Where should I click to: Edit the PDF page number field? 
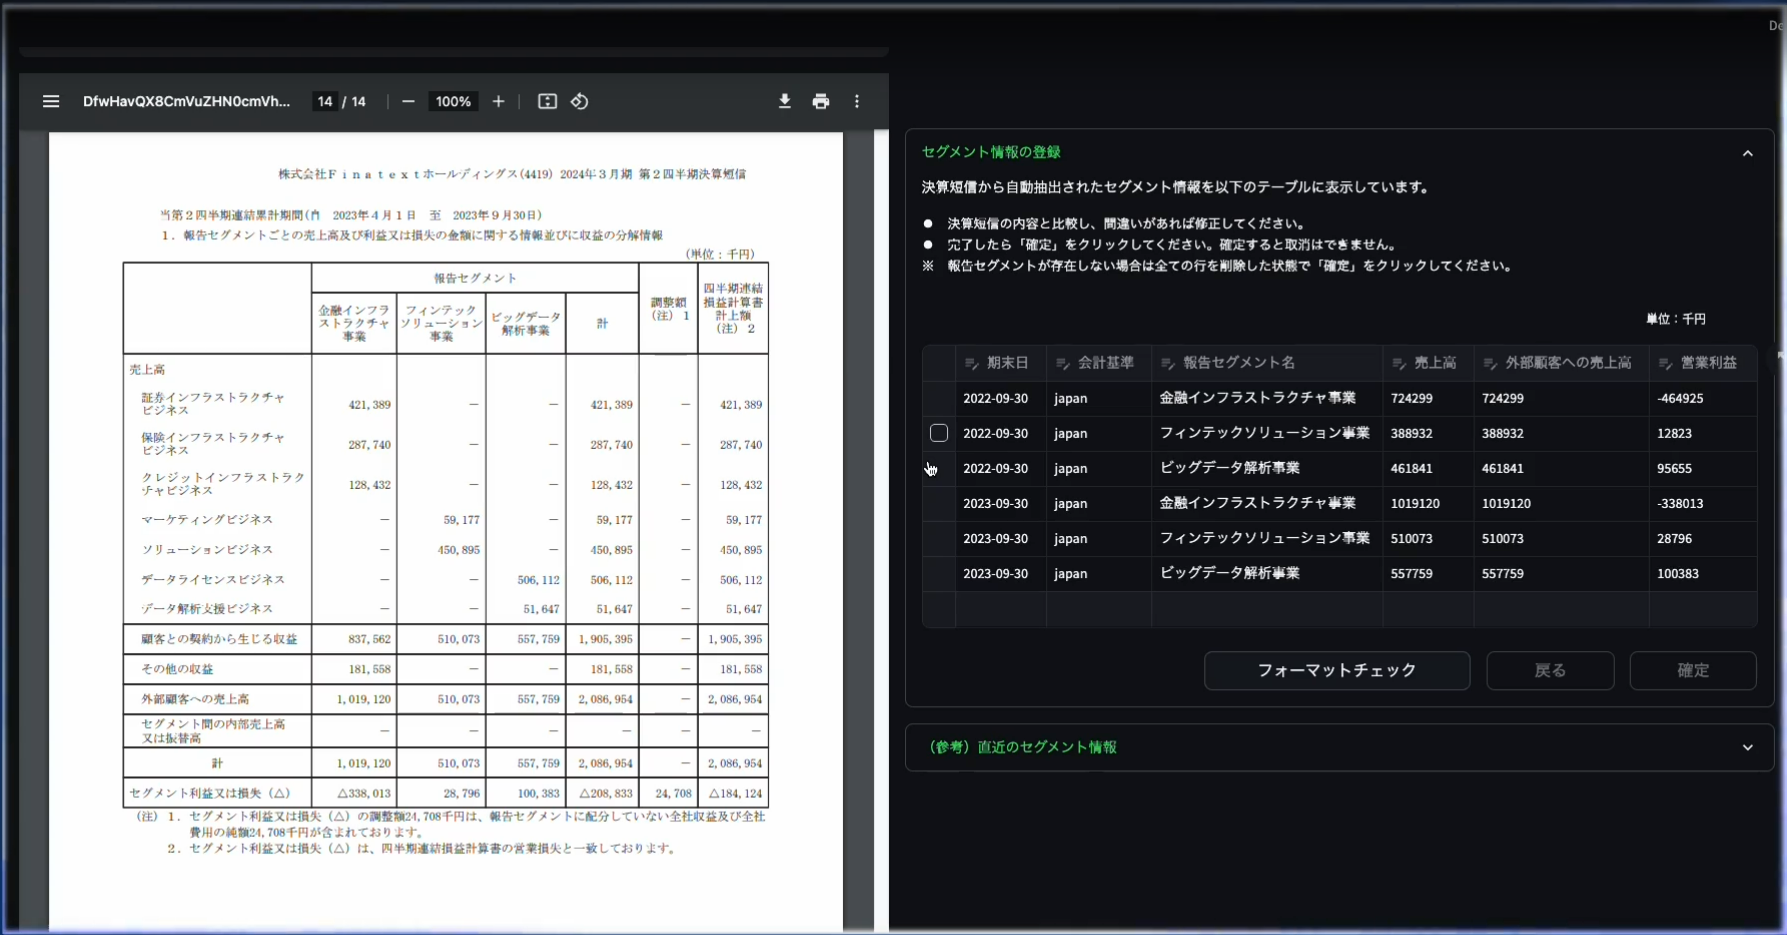pos(325,101)
